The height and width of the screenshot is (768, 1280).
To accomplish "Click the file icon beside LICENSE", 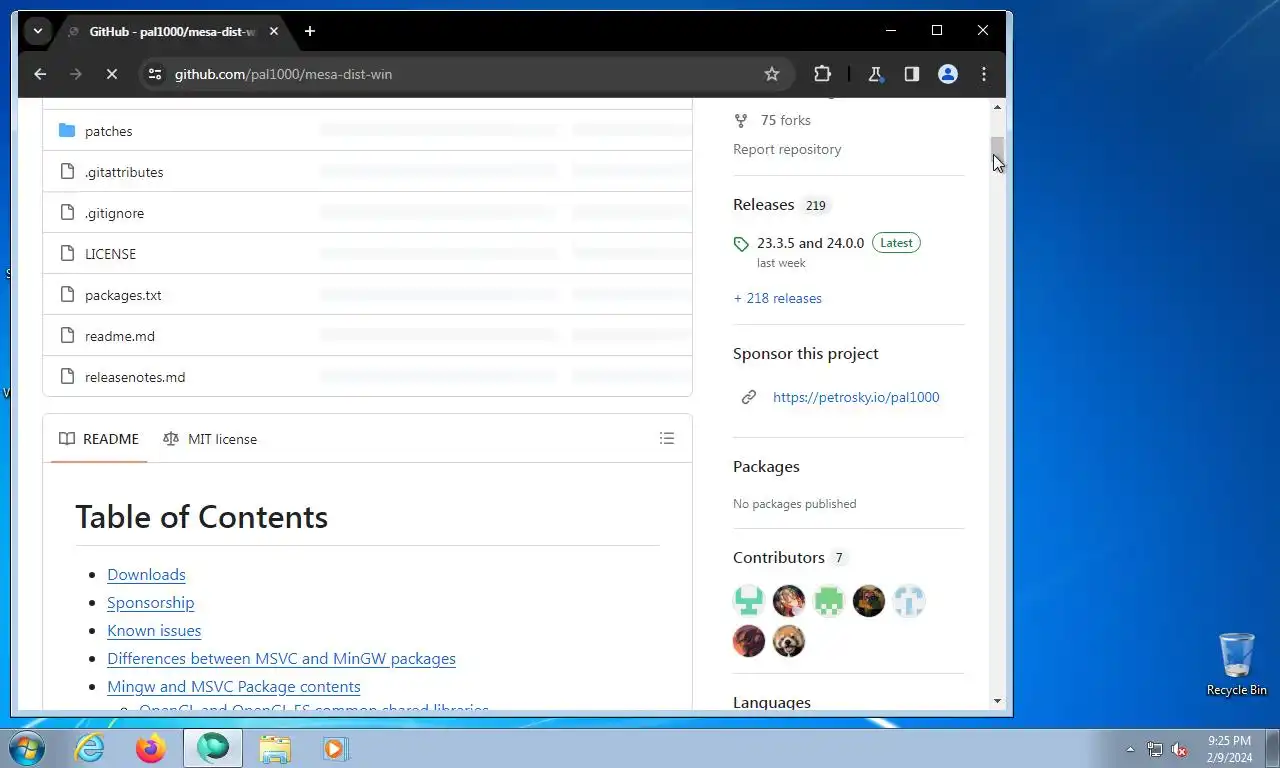I will 67,254.
